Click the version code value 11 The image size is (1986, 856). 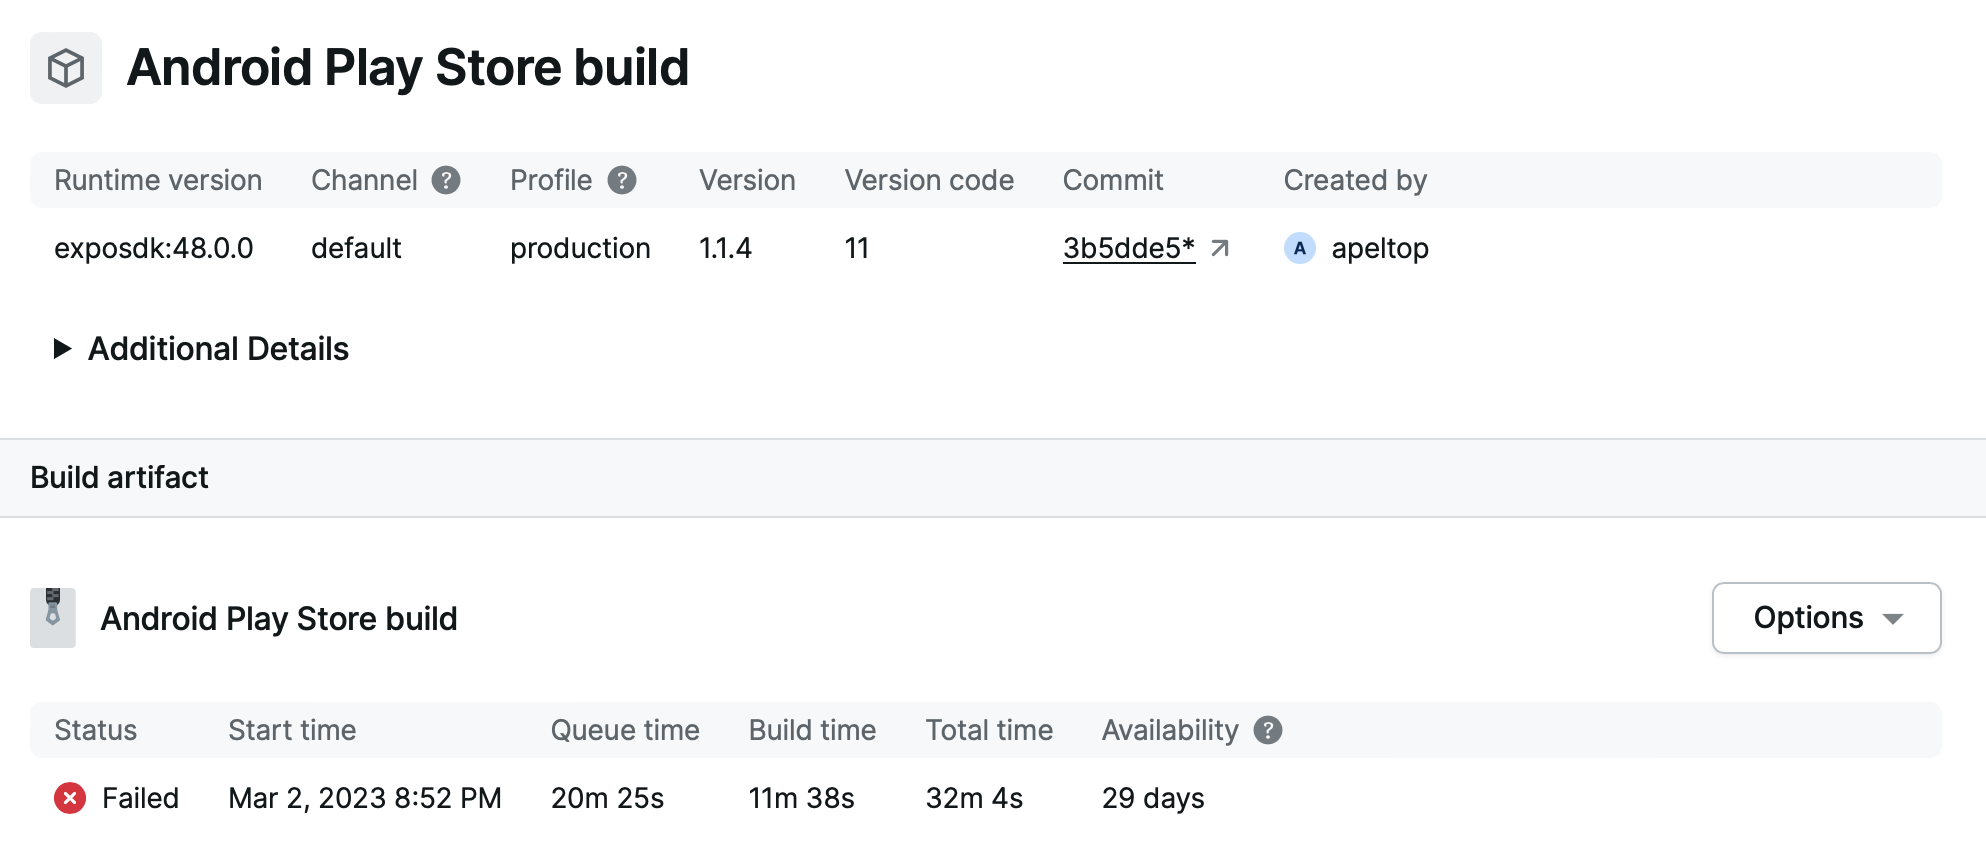[x=857, y=248]
